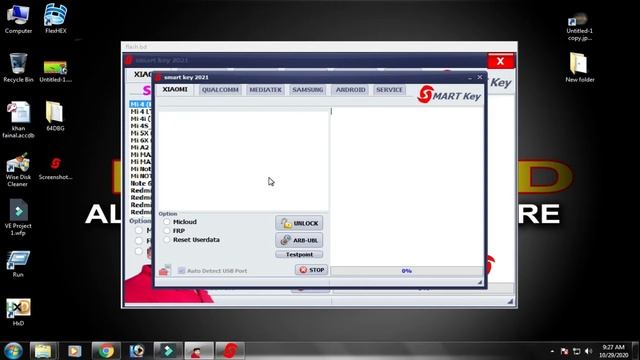
Task: Open the FlexHEX desktop icon
Action: point(56,19)
